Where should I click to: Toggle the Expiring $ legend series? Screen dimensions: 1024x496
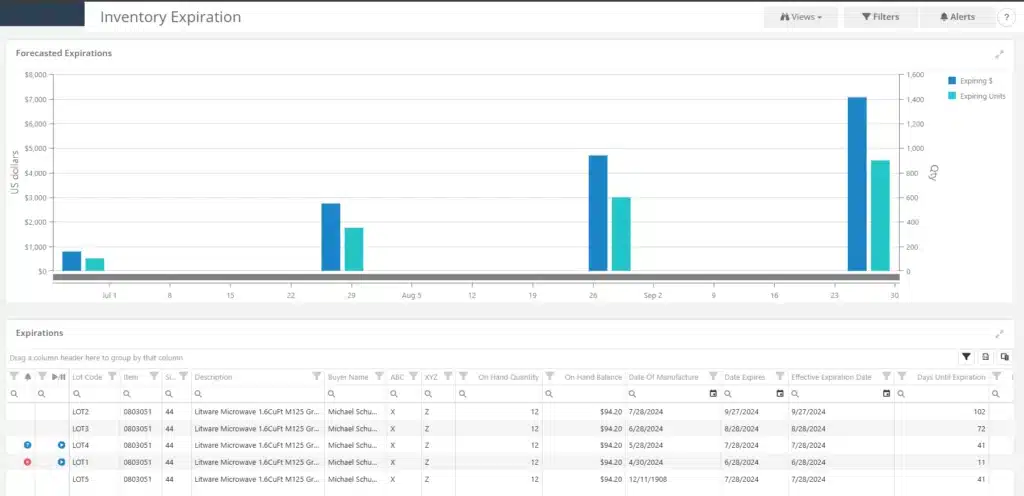[970, 81]
